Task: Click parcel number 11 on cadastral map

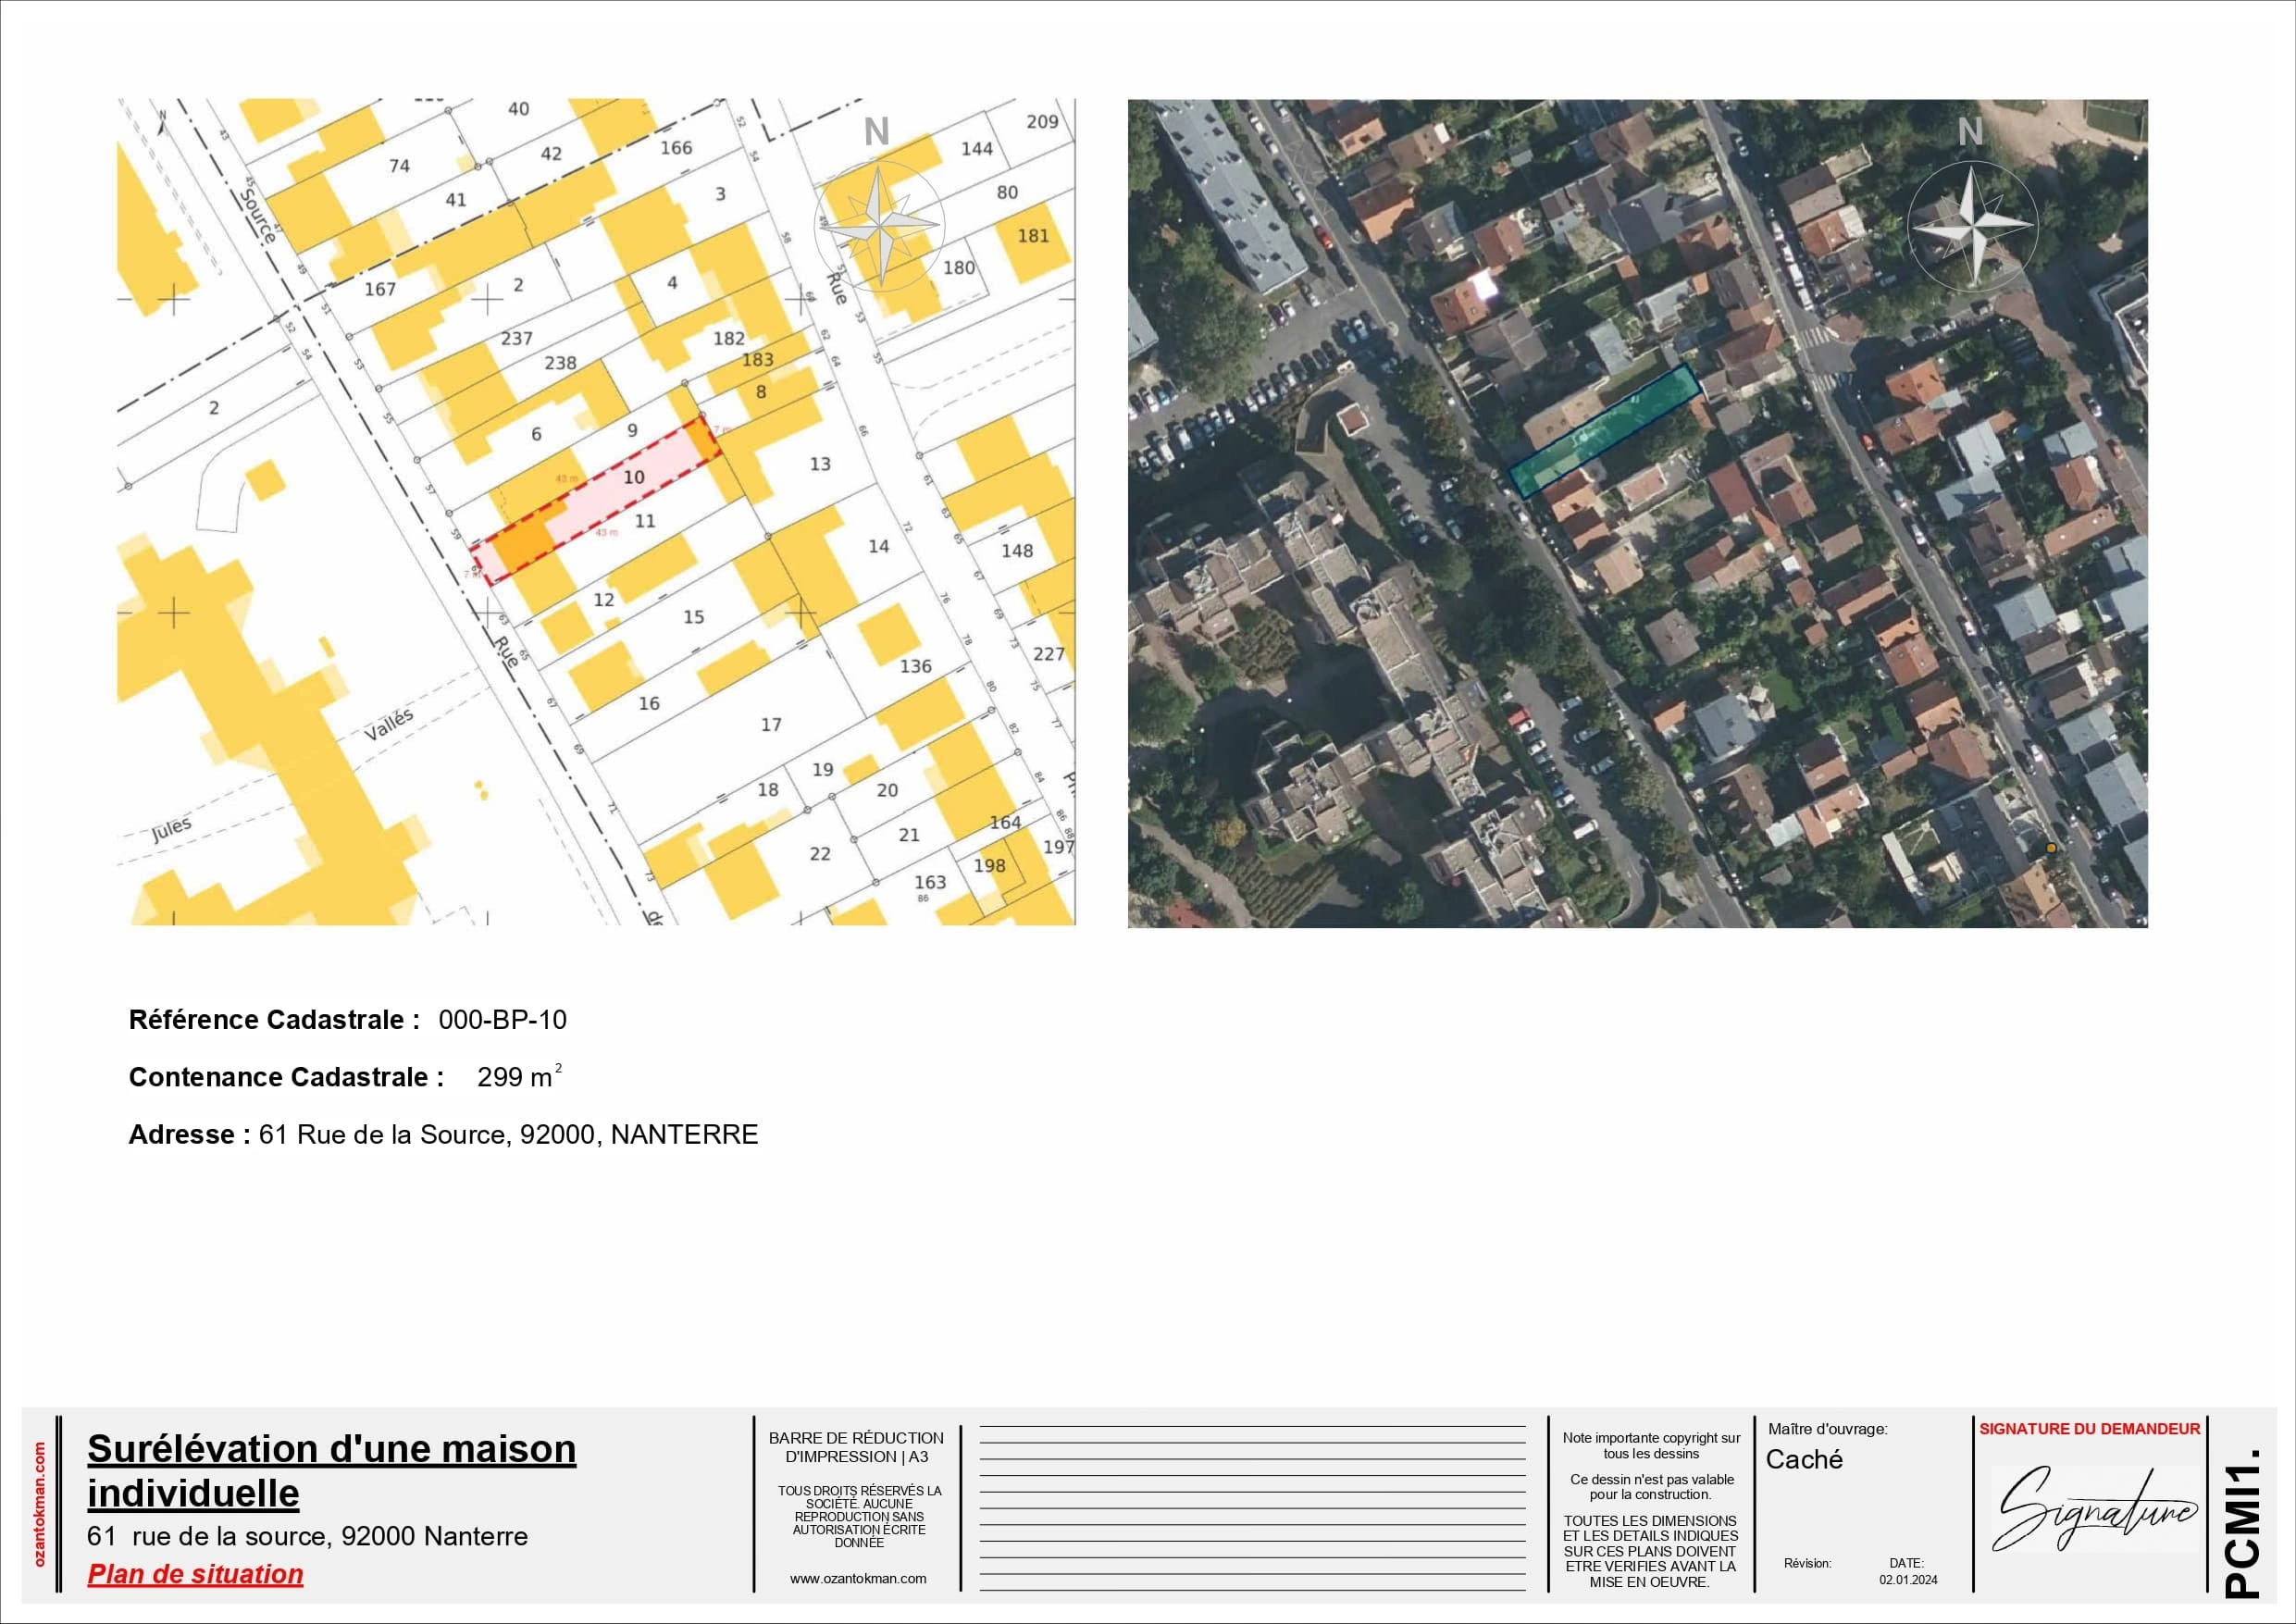Action: (x=645, y=521)
